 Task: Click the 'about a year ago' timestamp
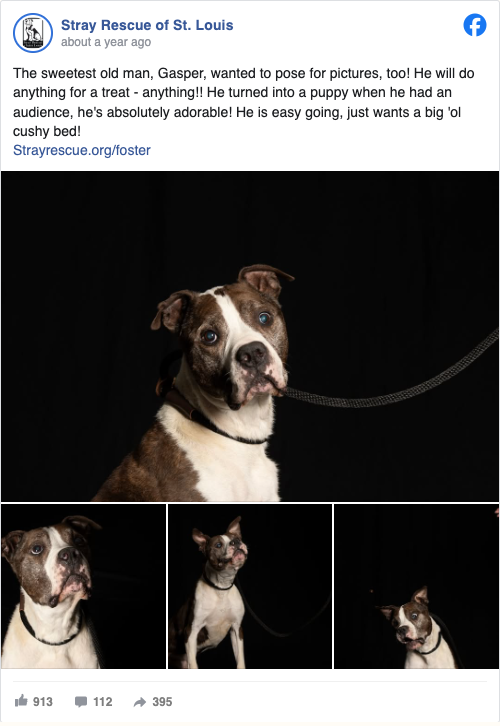coord(106,42)
